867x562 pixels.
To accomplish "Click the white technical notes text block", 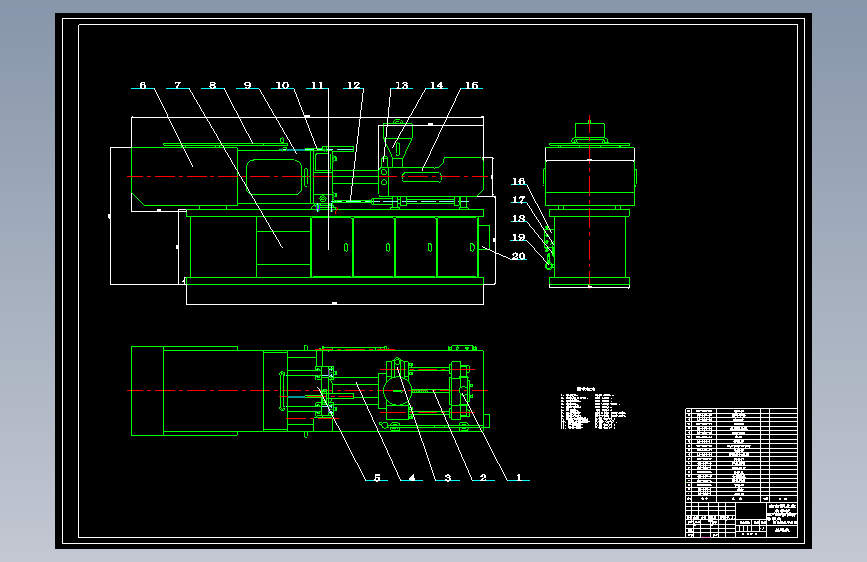I will (x=593, y=408).
